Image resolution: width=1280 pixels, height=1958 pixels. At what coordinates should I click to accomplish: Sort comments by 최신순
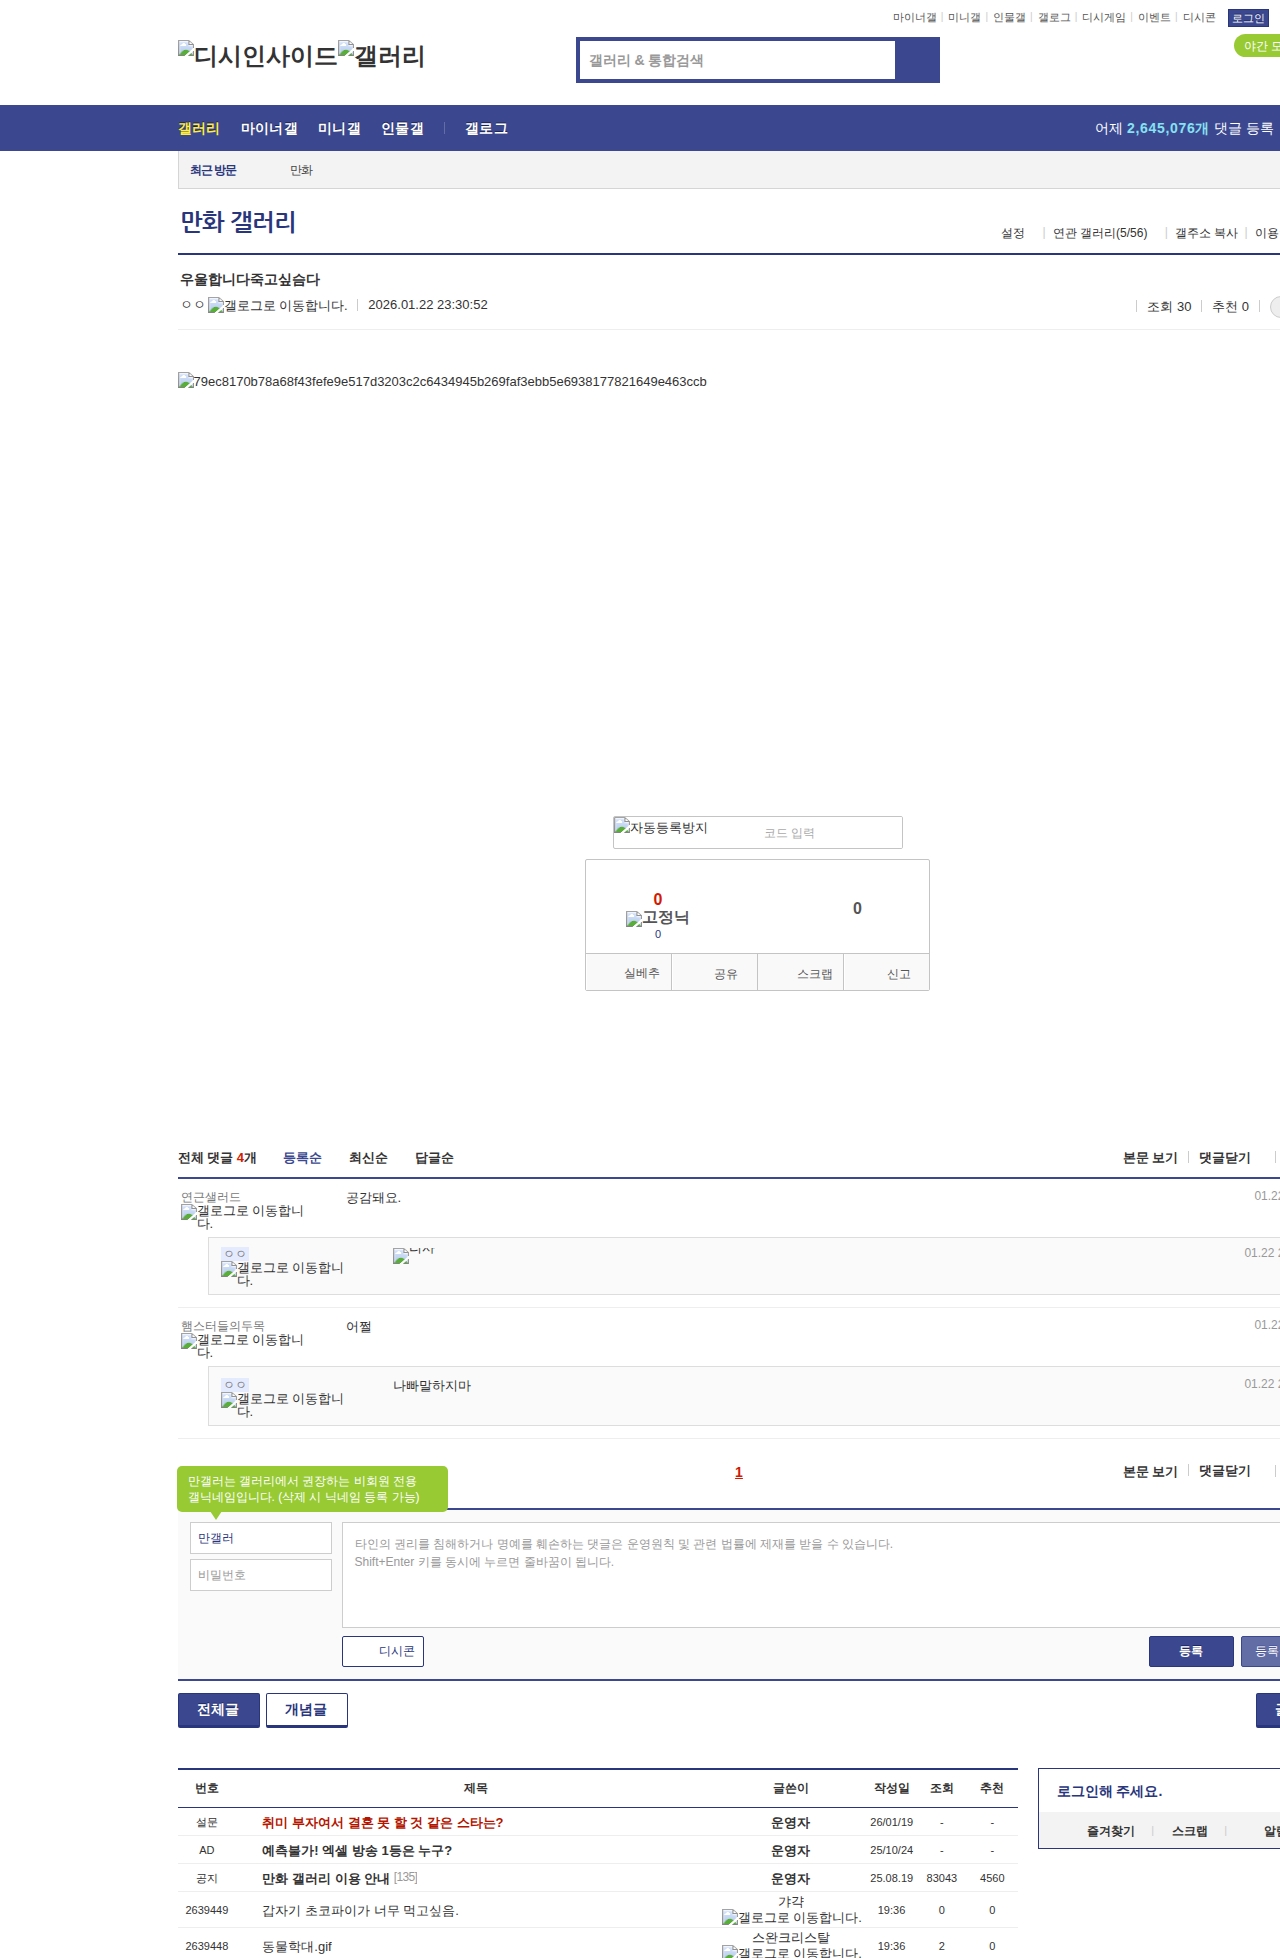coord(368,1158)
